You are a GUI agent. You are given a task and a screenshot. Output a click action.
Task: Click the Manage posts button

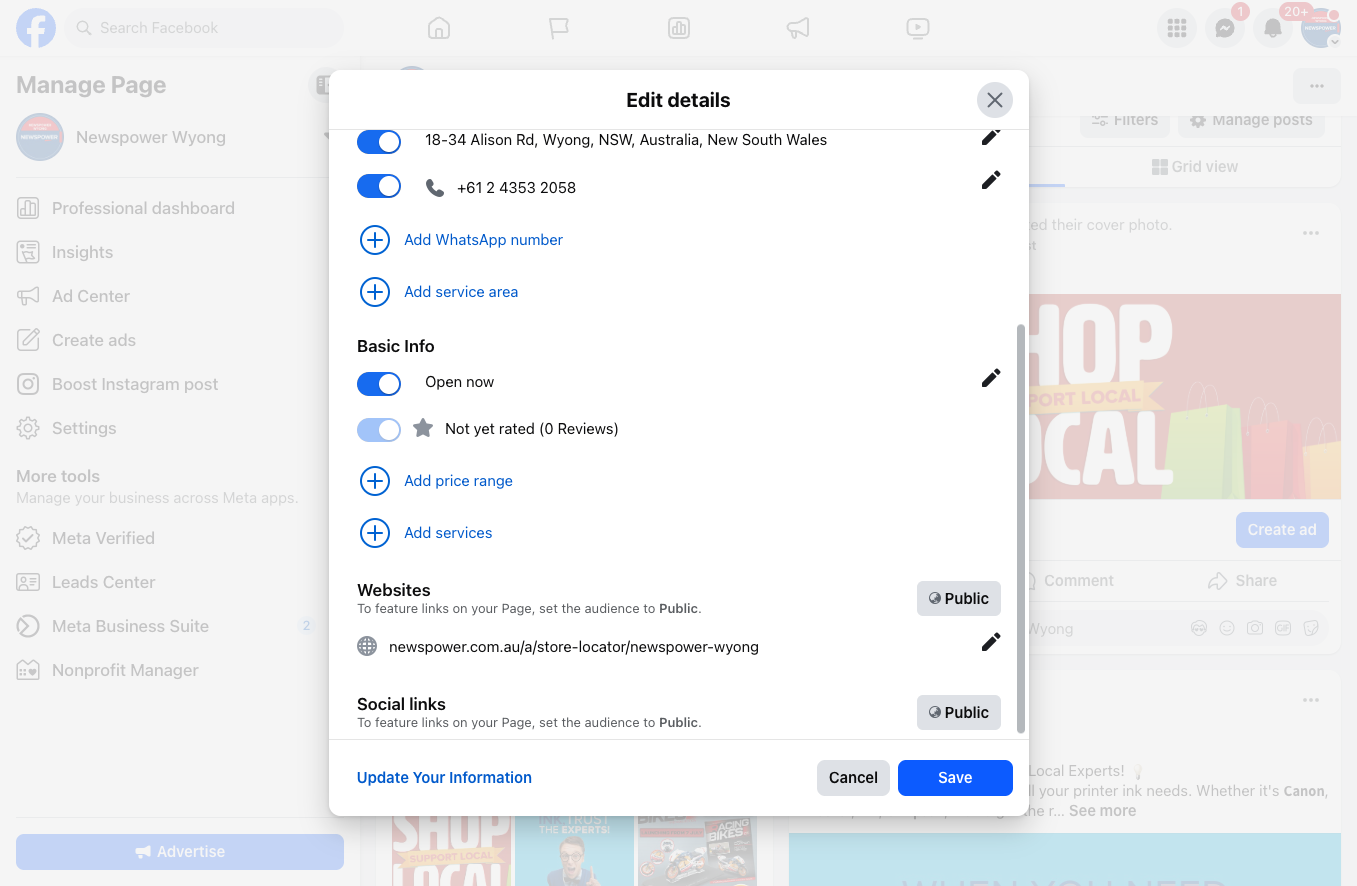1250,120
